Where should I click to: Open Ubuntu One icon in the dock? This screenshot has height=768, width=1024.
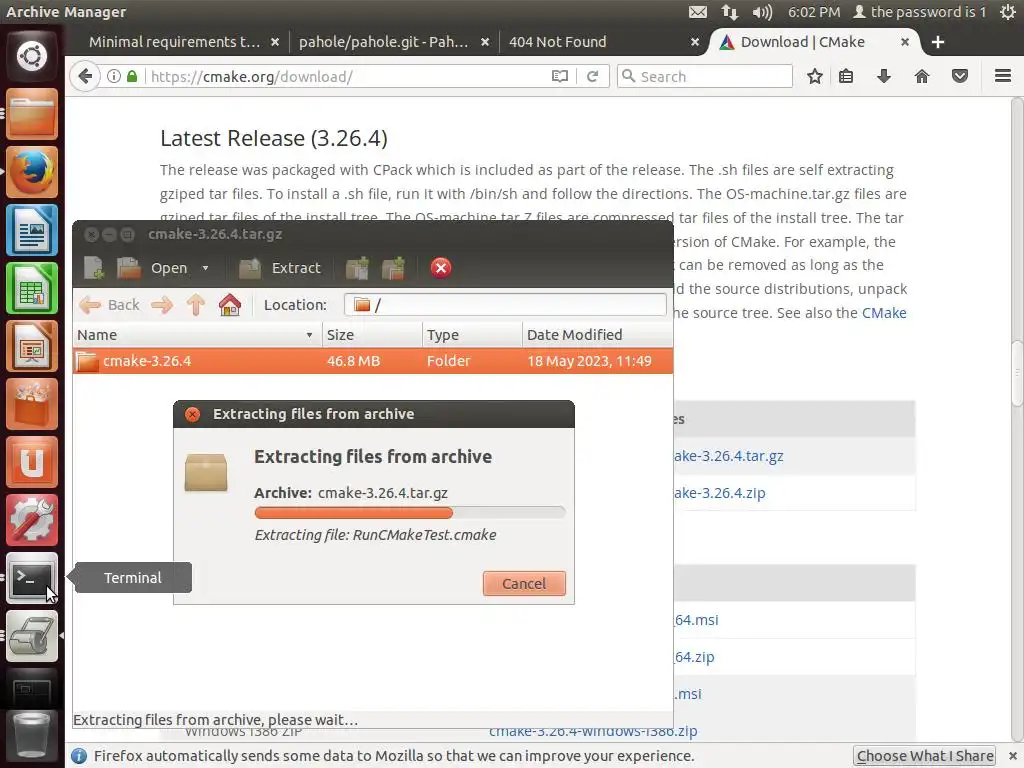(x=31, y=462)
